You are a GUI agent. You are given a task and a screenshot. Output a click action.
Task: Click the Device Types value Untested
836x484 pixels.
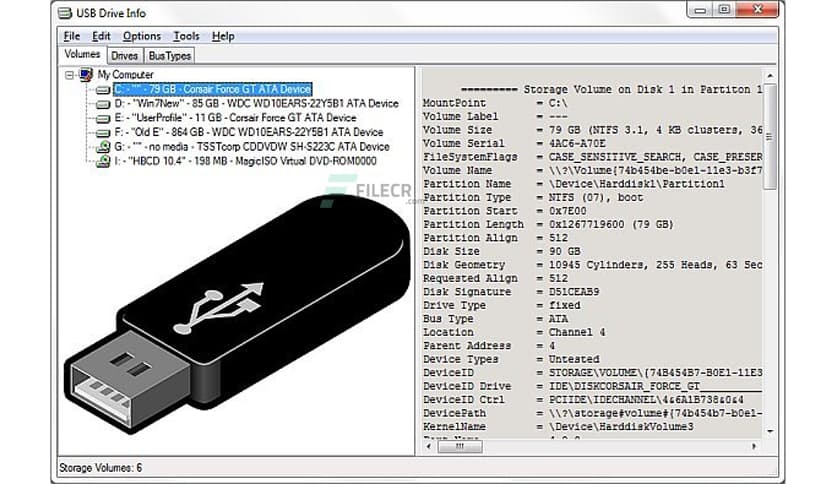pos(574,359)
